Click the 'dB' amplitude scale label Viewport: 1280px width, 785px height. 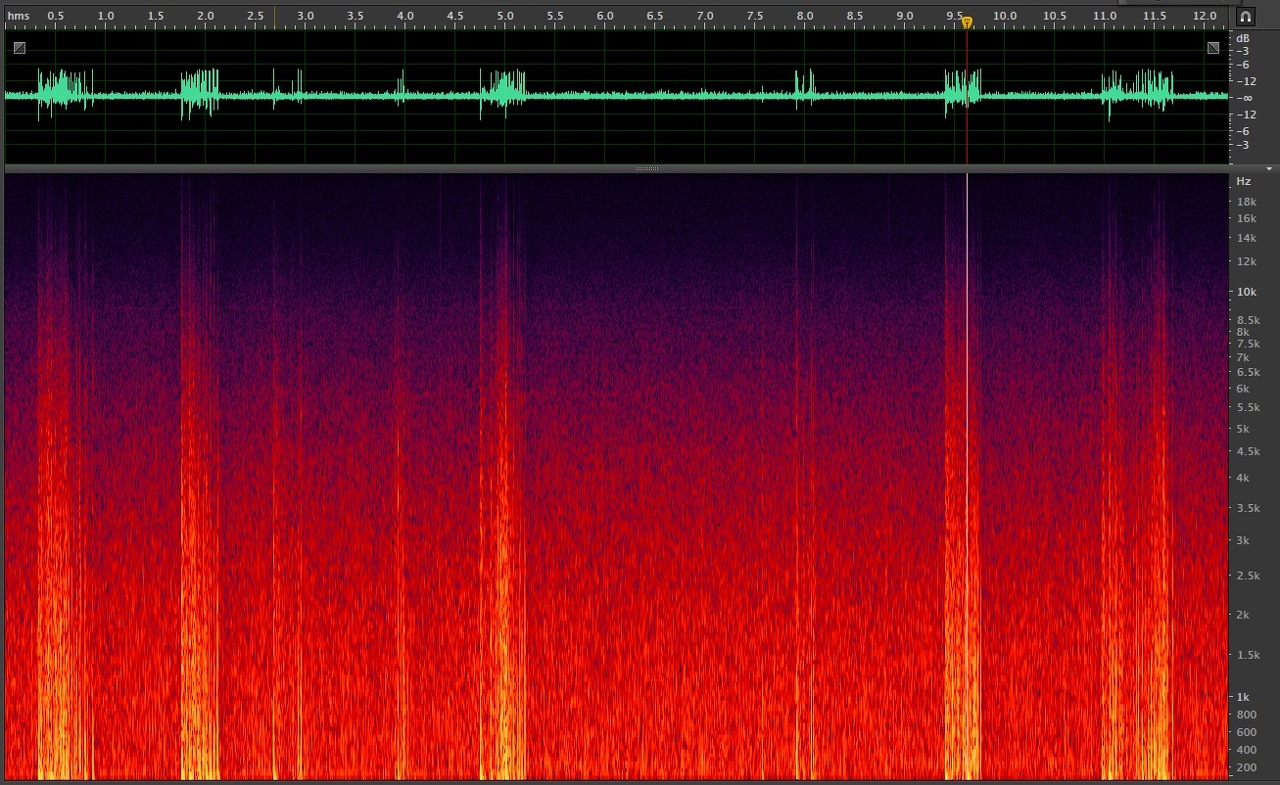1243,37
